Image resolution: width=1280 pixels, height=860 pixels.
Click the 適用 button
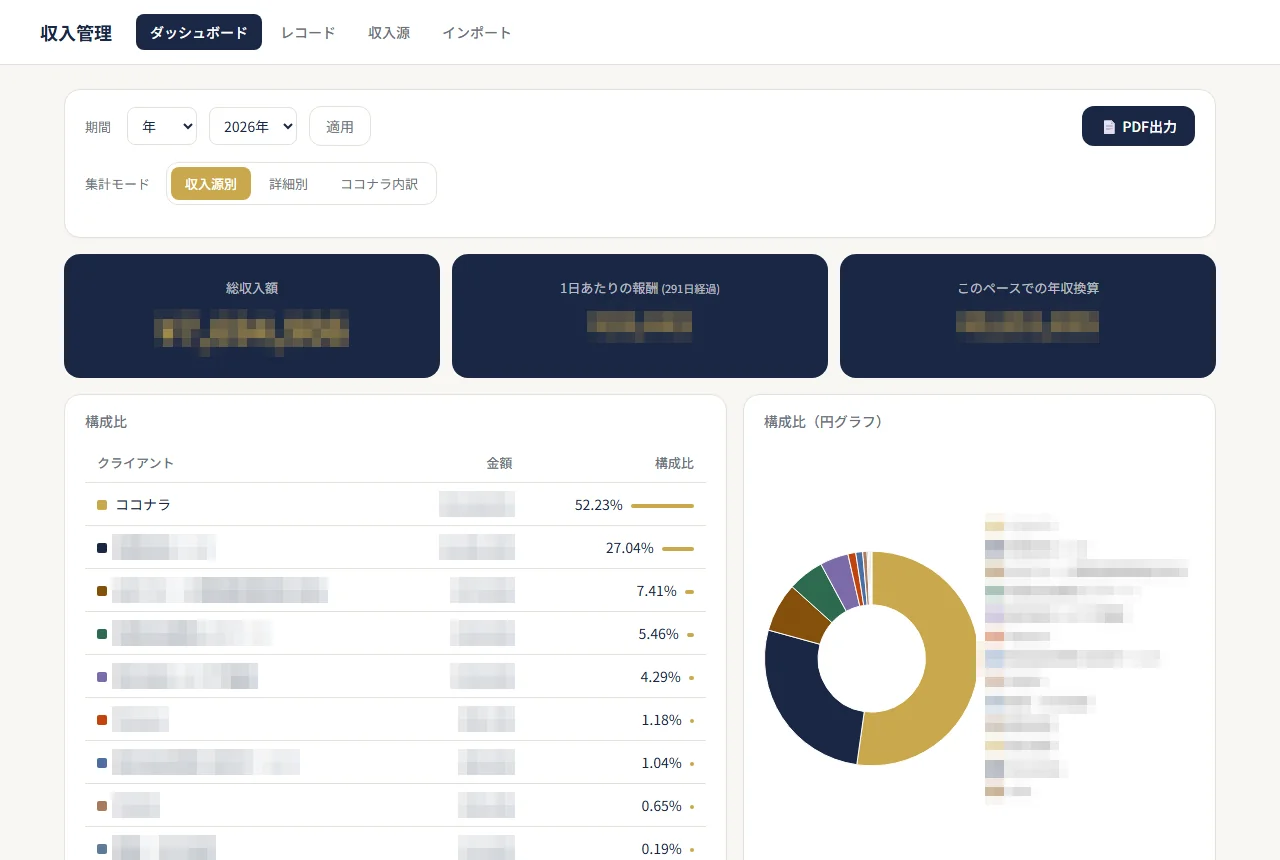pyautogui.click(x=340, y=126)
